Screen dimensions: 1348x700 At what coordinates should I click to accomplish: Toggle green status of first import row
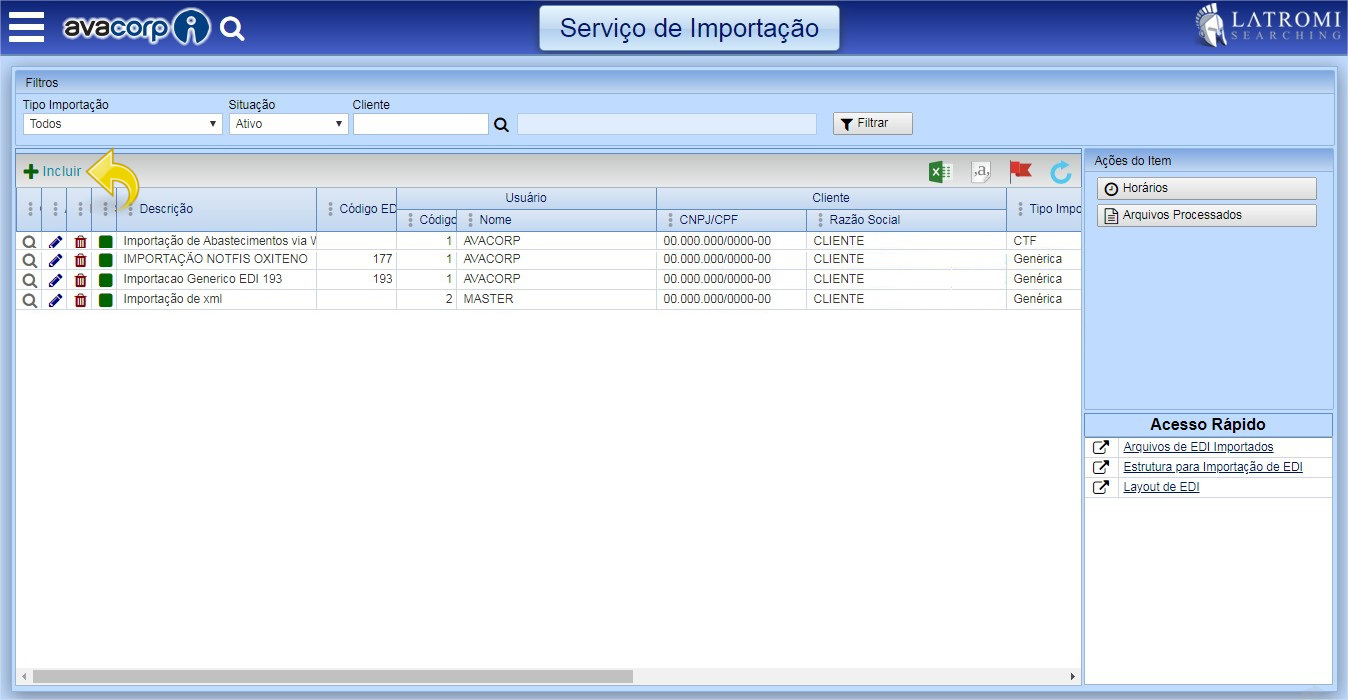(x=106, y=241)
